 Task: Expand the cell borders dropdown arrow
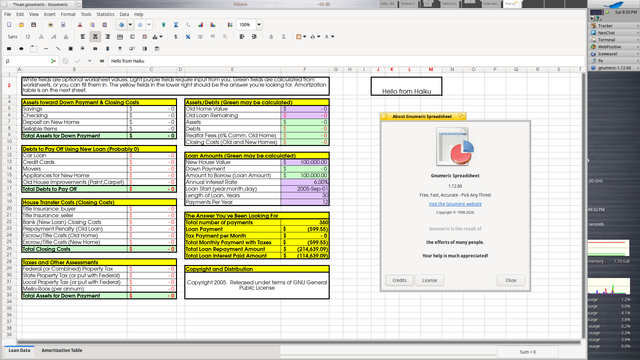pyautogui.click(x=304, y=37)
